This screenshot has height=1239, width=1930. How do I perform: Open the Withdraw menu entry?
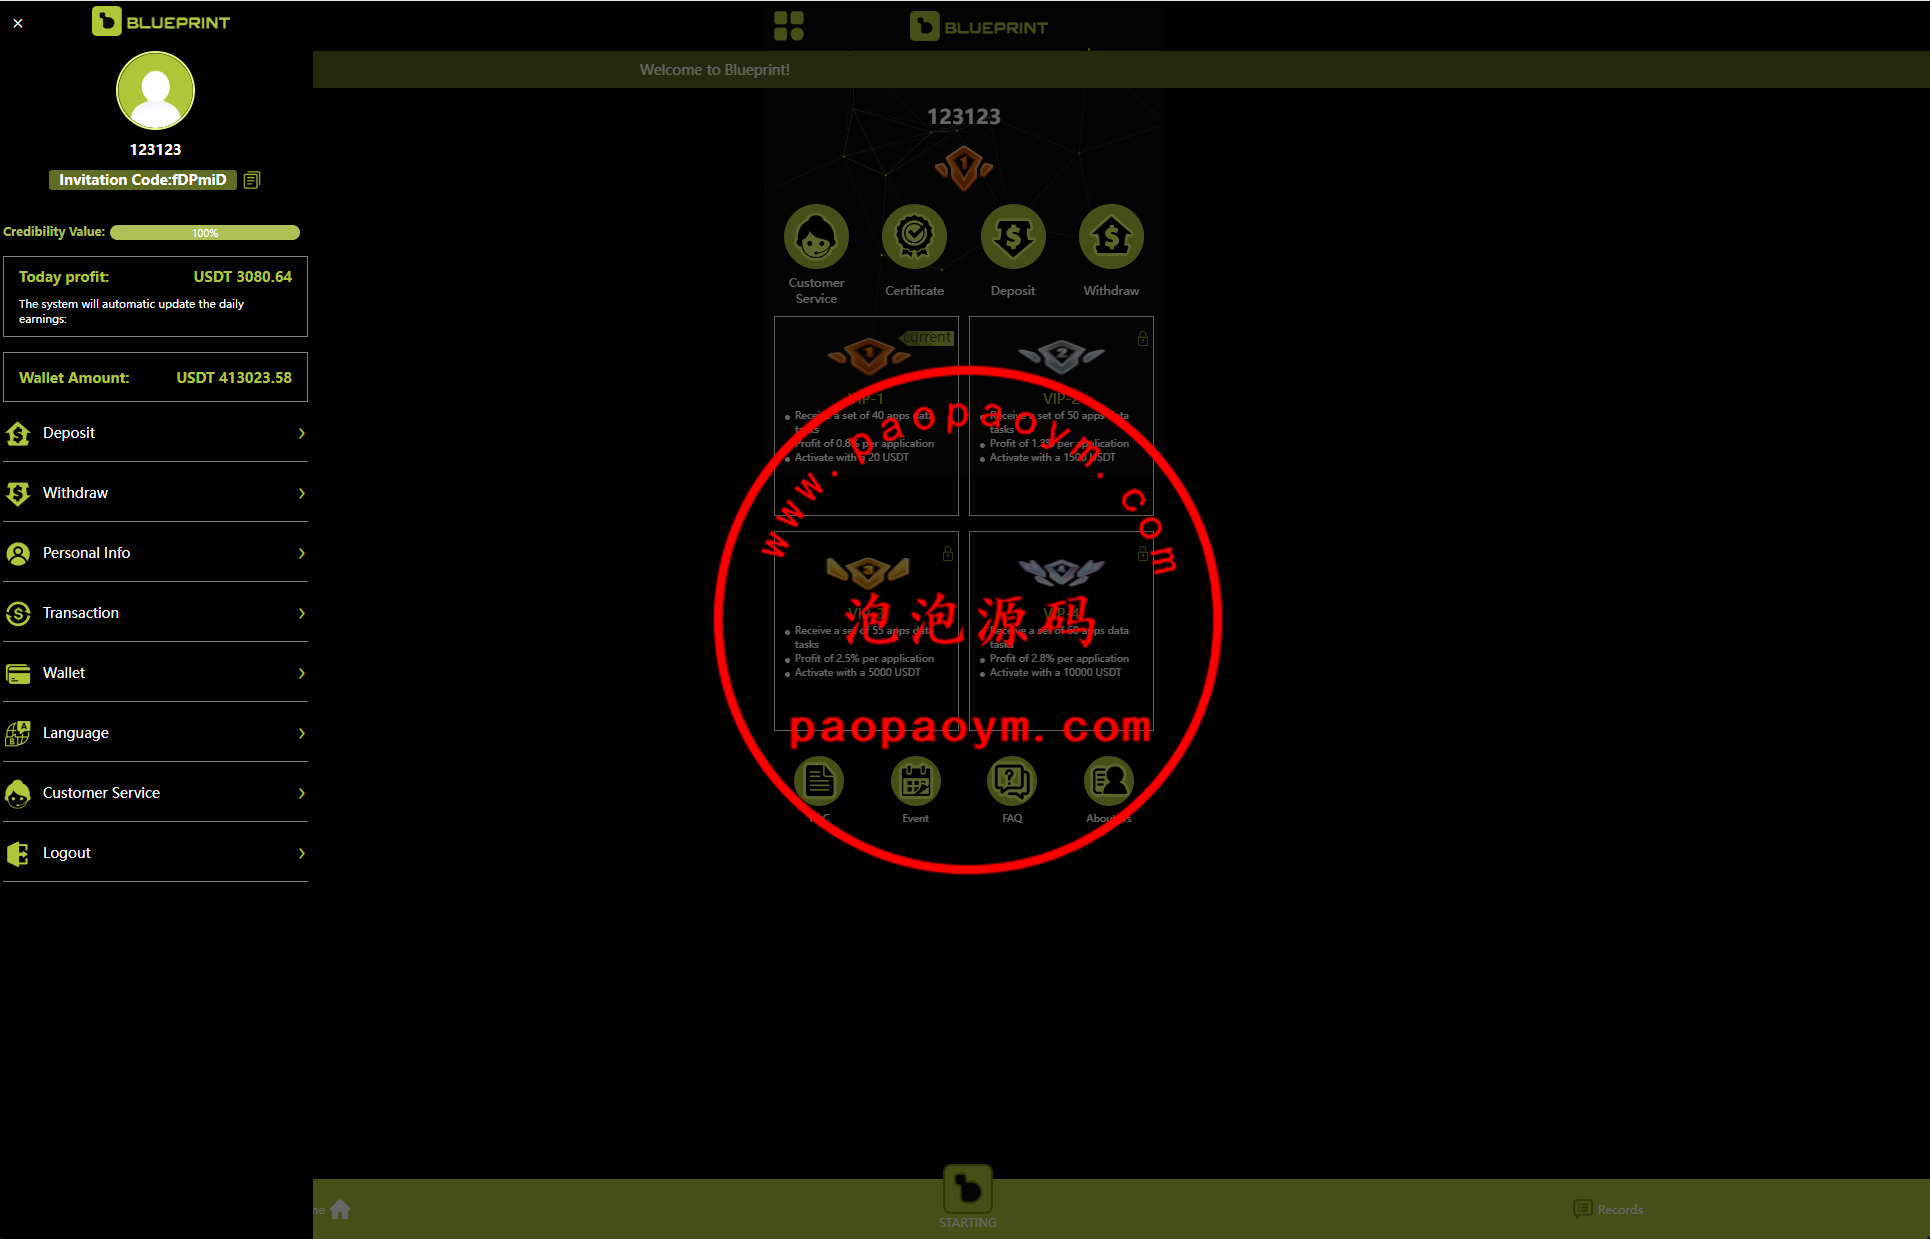tap(155, 493)
